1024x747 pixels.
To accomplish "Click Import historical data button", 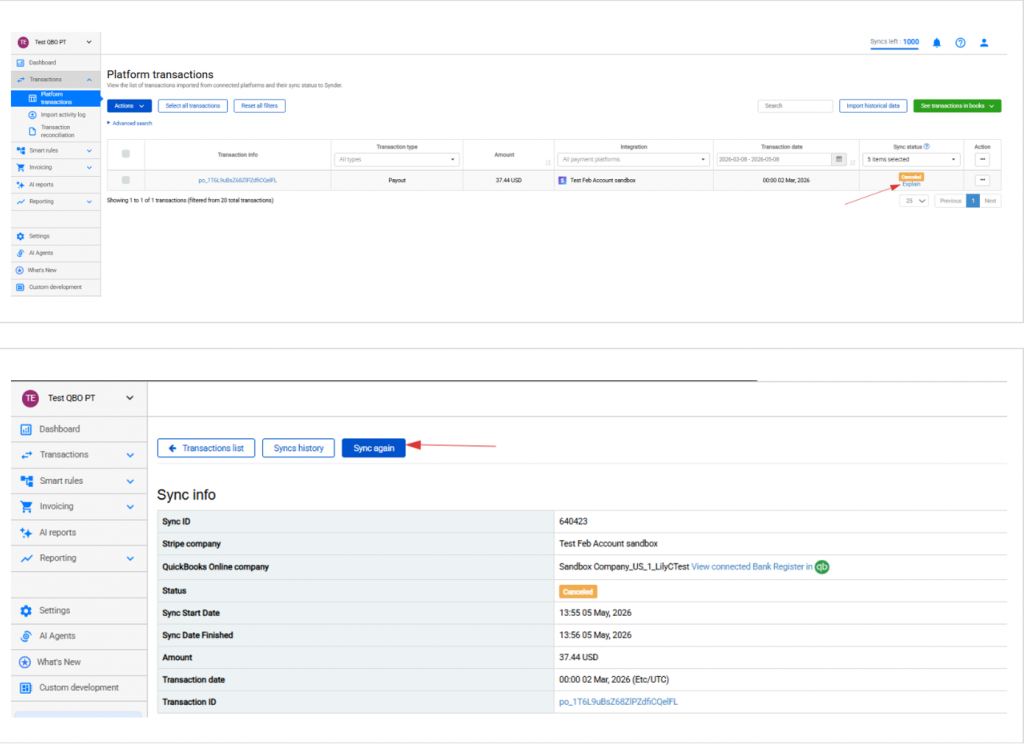I will 872,106.
